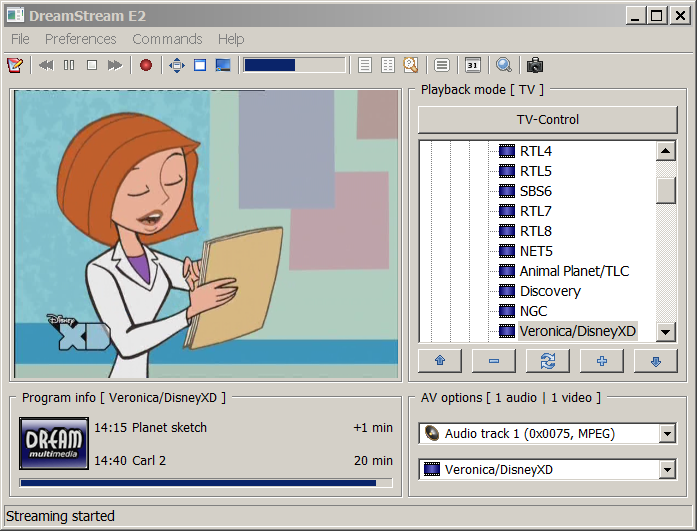Click channel list scrollbar up arrow

point(665,151)
